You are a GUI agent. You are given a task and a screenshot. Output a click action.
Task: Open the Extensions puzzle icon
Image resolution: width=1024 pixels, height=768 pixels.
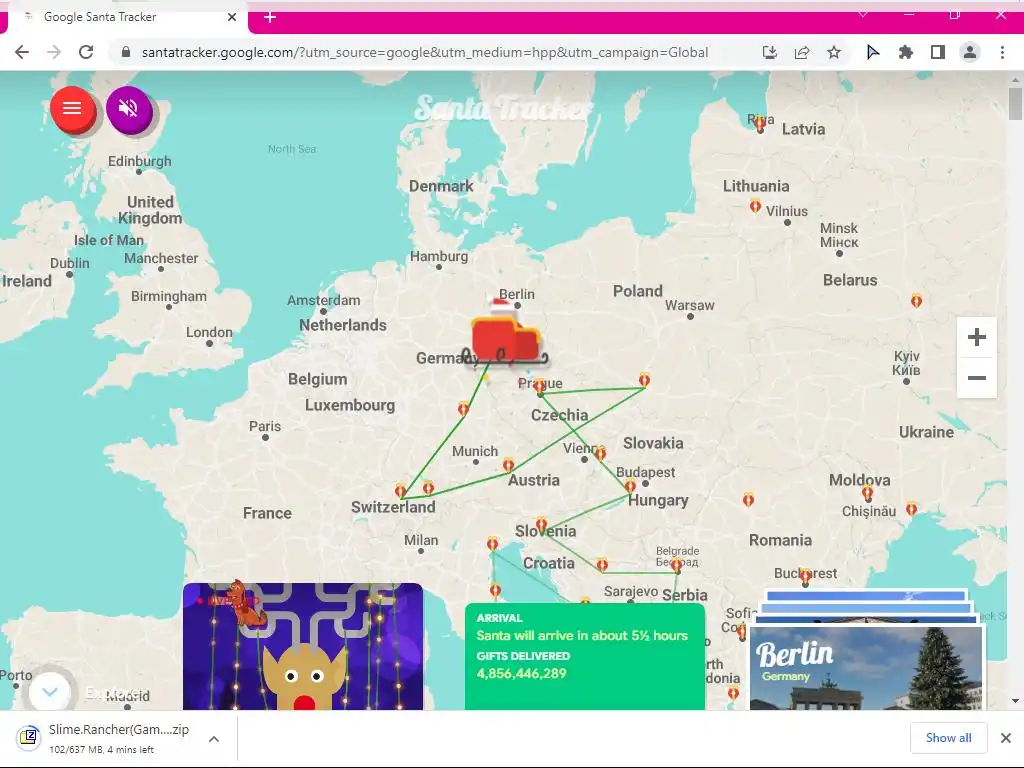pos(905,52)
